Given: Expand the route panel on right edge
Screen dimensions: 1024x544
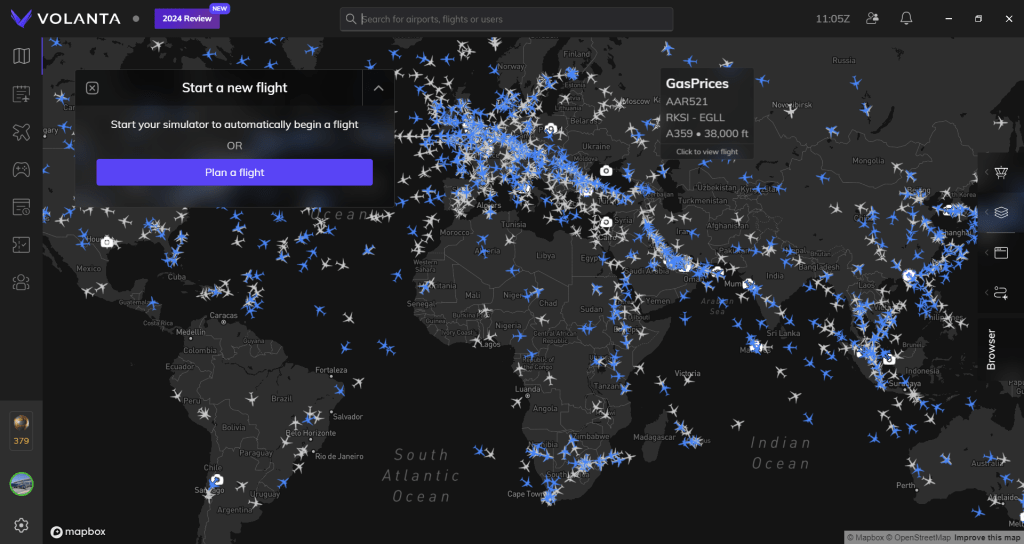Looking at the screenshot, I should (1001, 293).
